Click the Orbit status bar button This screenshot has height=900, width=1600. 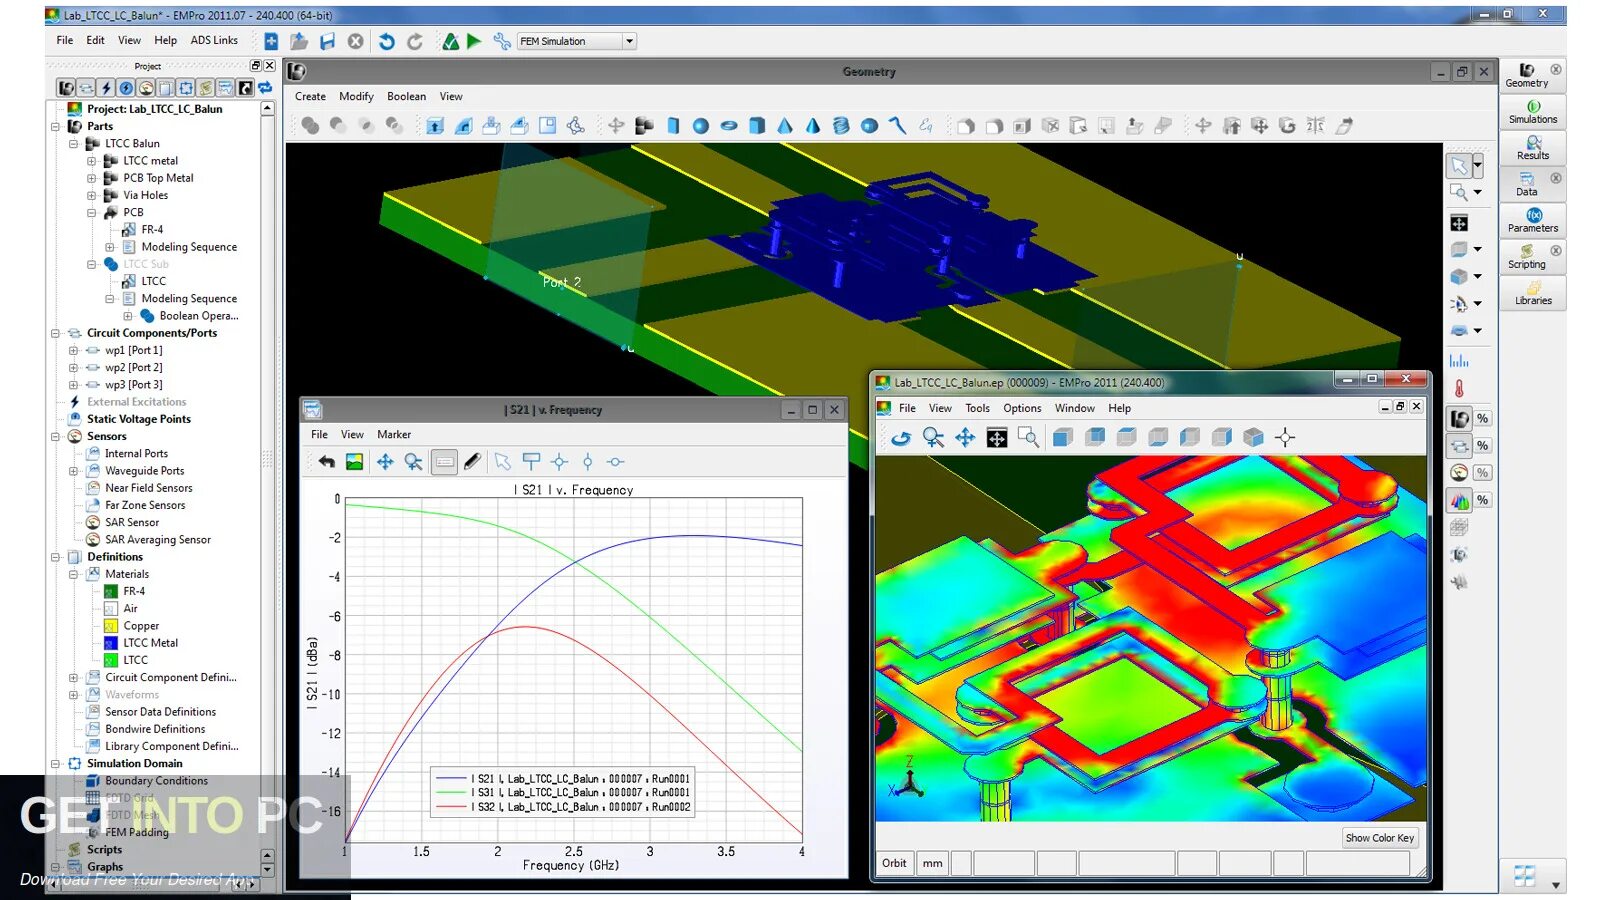pos(894,864)
